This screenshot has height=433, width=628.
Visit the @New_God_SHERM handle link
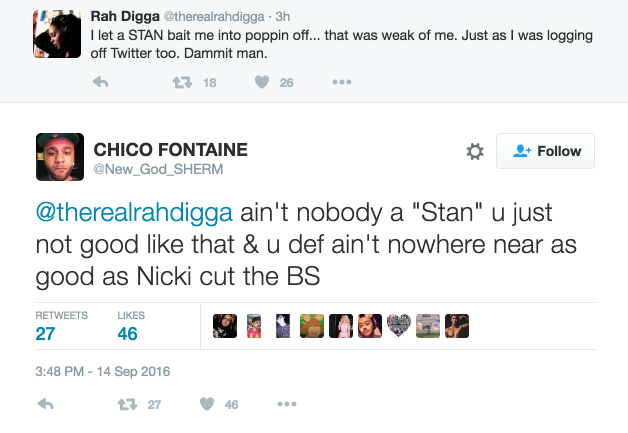pos(158,169)
